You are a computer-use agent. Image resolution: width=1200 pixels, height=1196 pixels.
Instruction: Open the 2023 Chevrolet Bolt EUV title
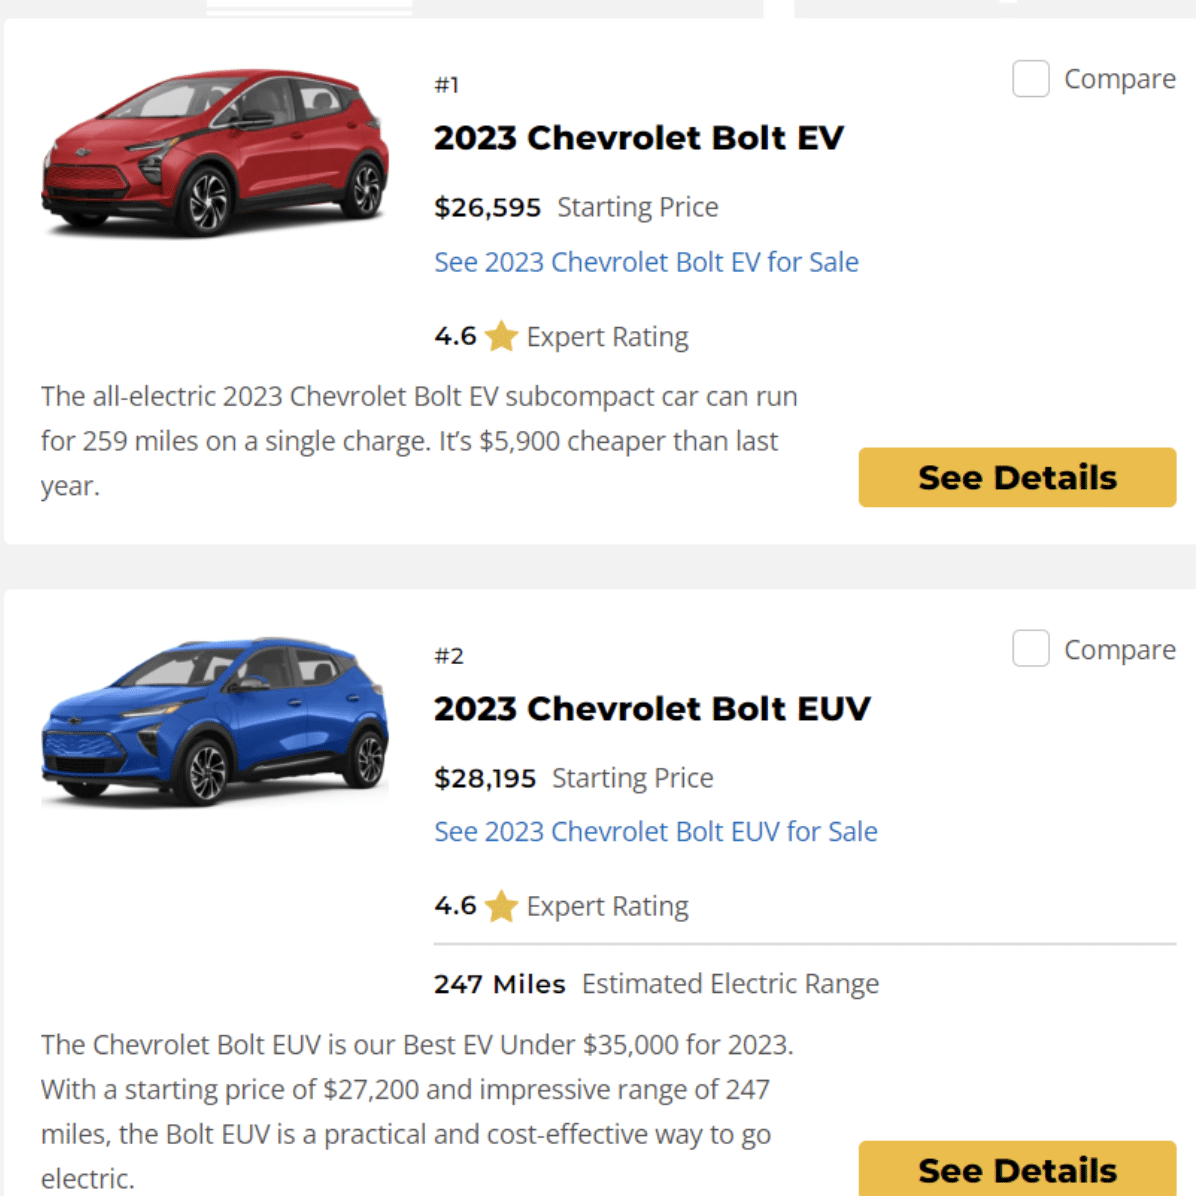click(652, 709)
